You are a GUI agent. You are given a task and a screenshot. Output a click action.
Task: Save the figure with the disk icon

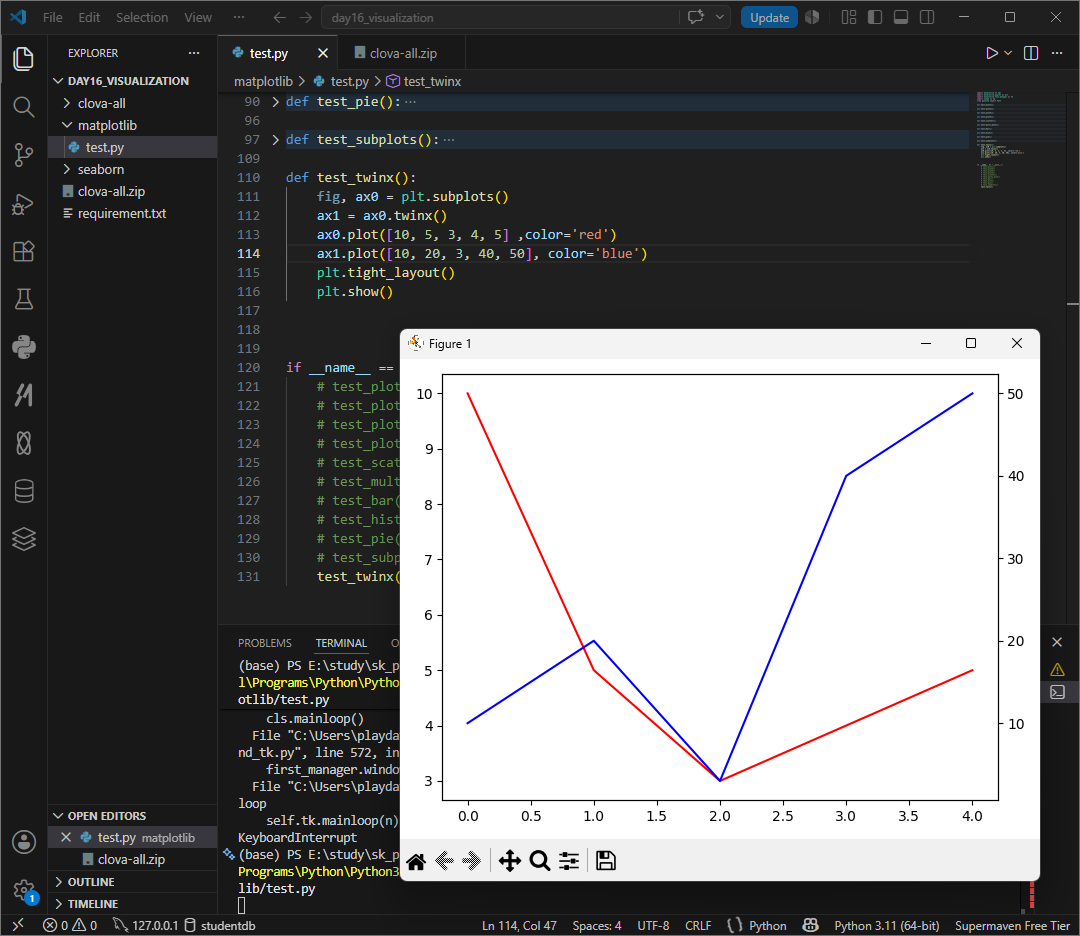tap(606, 861)
